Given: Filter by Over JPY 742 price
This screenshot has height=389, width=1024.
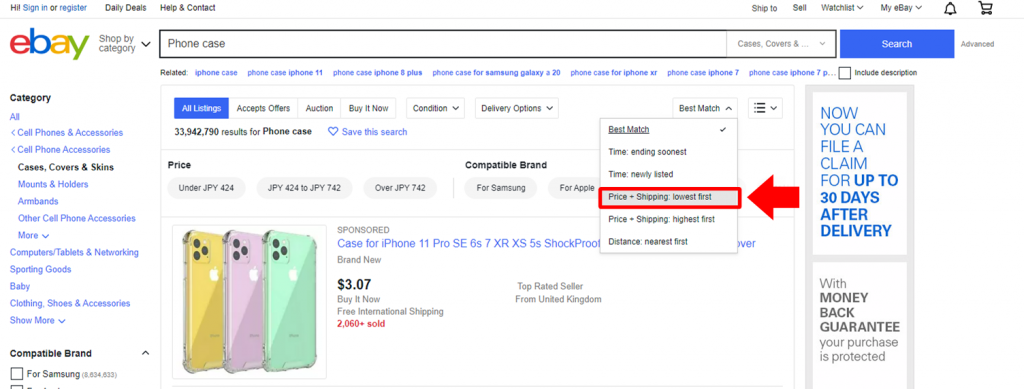Looking at the screenshot, I should click(400, 188).
